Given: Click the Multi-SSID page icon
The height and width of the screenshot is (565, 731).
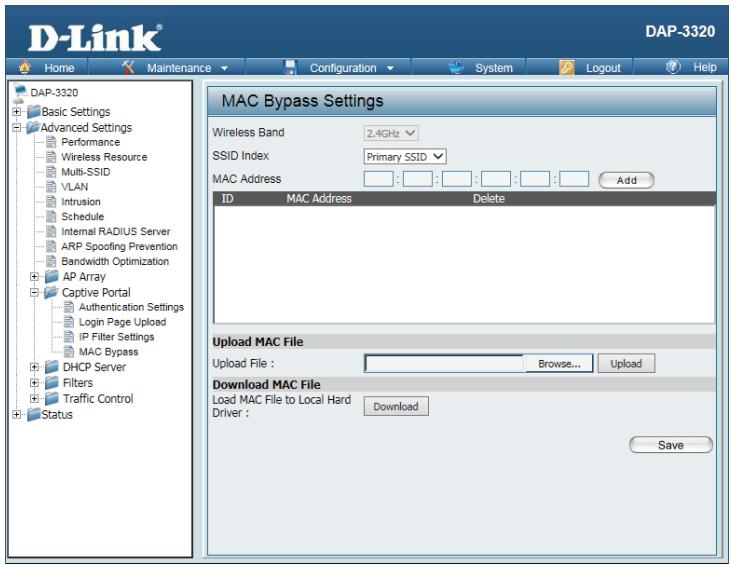Looking at the screenshot, I should (x=51, y=172).
